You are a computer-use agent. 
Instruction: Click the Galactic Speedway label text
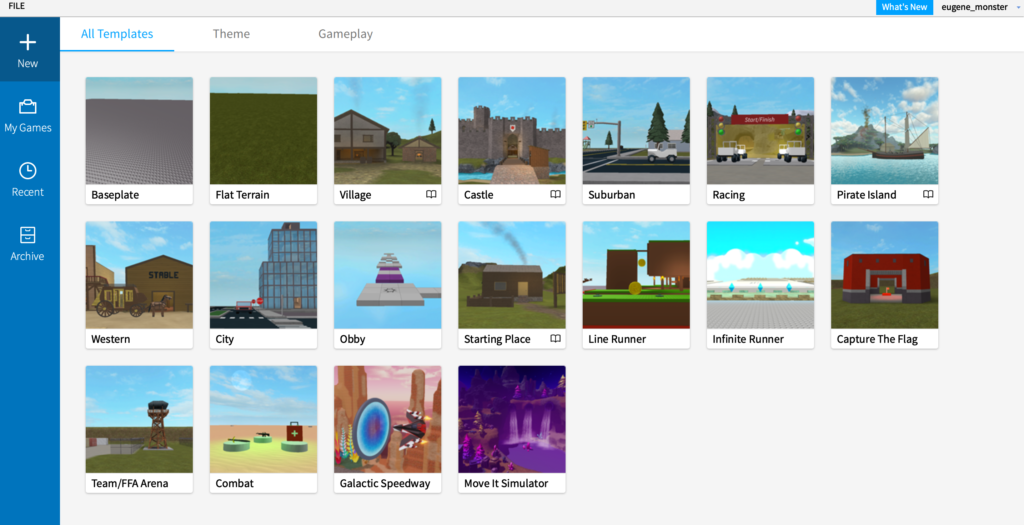(x=385, y=483)
